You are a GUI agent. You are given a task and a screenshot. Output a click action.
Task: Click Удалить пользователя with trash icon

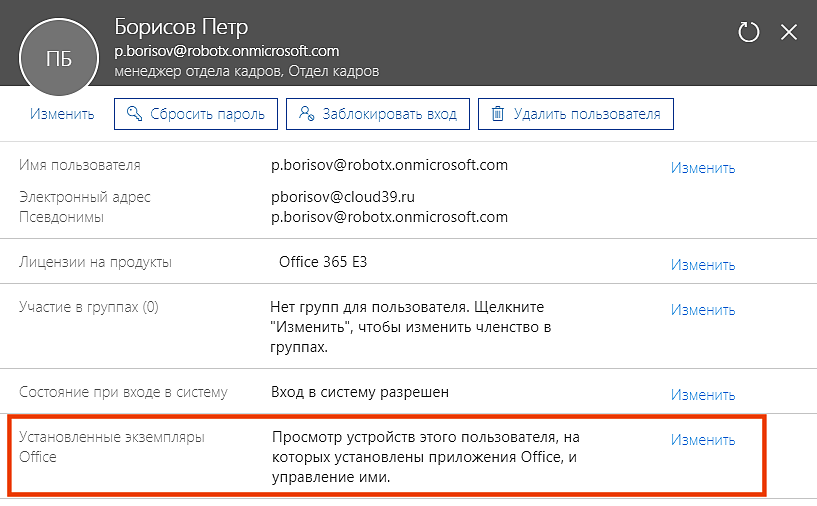click(576, 114)
